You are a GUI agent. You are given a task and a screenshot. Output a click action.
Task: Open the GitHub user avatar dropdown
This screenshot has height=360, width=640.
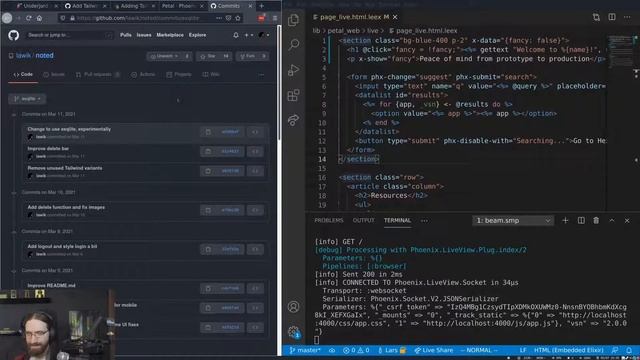coord(263,35)
